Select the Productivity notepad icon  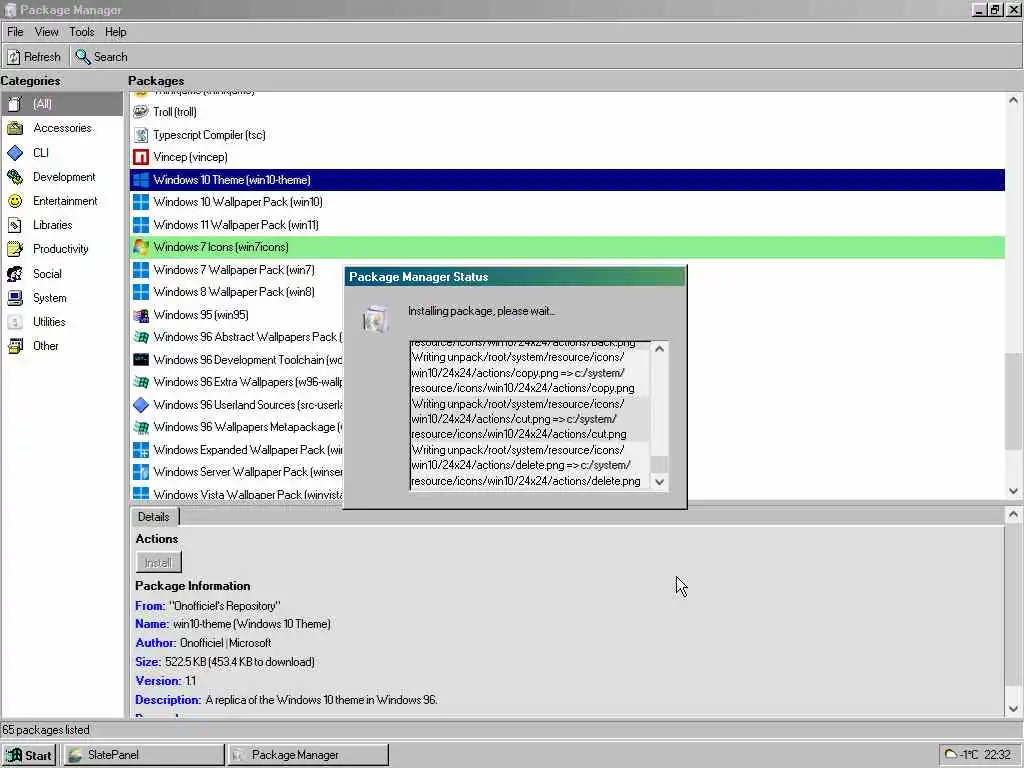(15, 249)
